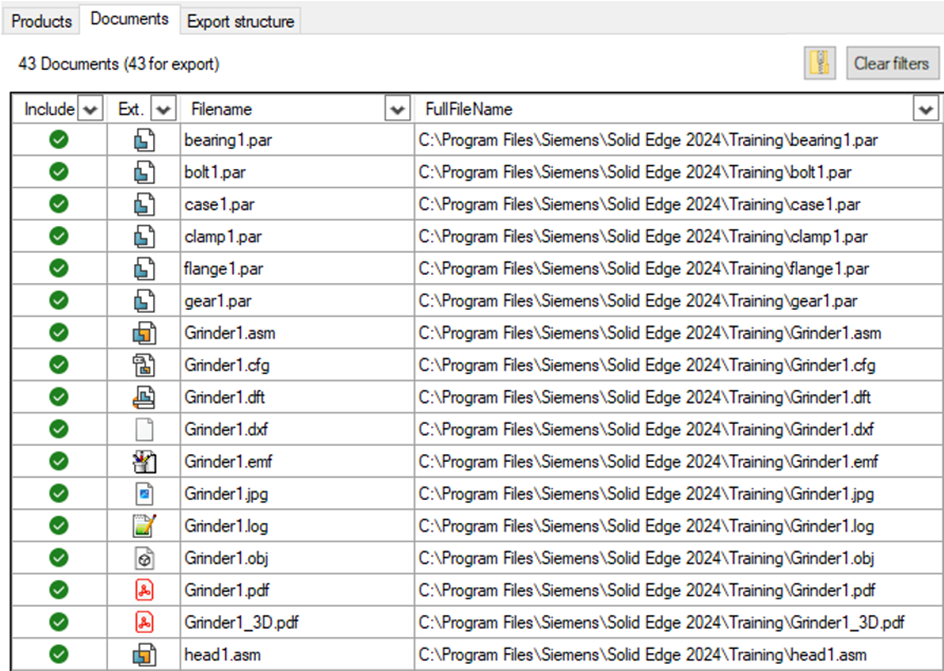Viewport: 944px width, 671px height.
Task: Click the paint icon for Grinder1.emf
Action: [x=144, y=462]
